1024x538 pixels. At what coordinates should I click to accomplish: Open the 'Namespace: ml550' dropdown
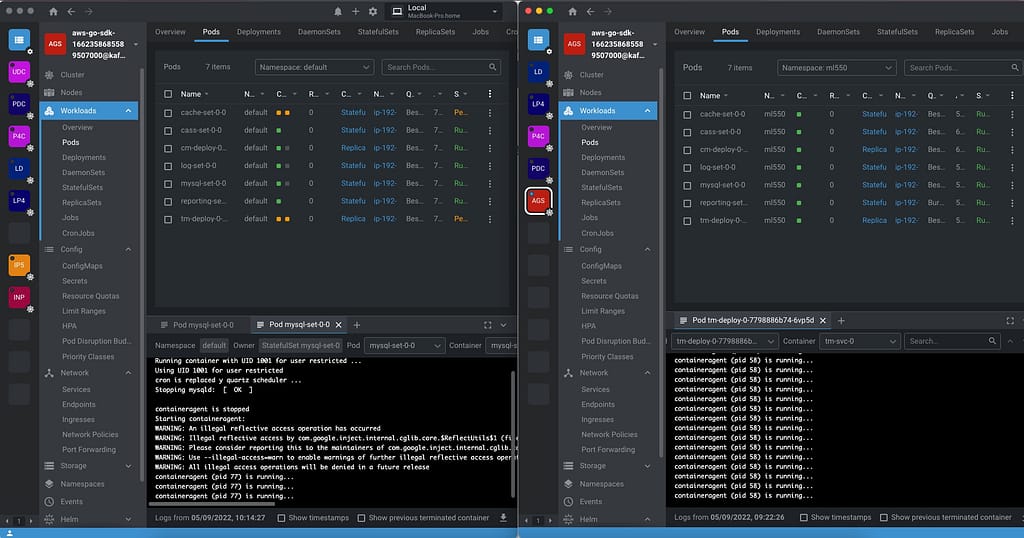[x=836, y=67]
